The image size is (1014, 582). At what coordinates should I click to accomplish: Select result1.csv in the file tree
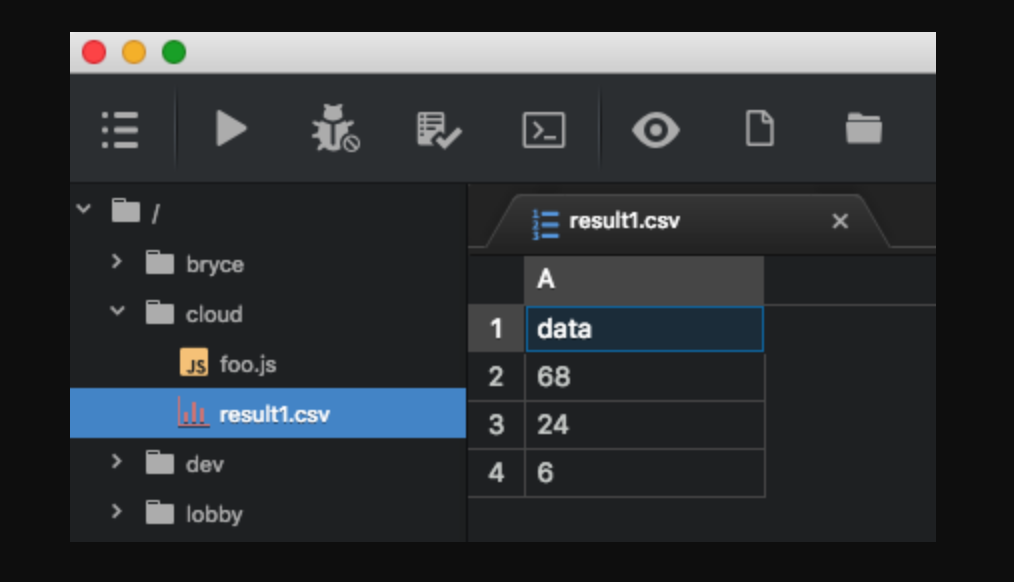click(x=273, y=414)
